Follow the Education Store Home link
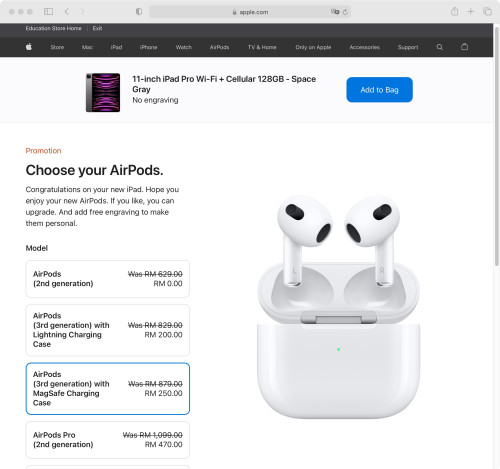The width and height of the screenshot is (500, 469). (x=54, y=28)
